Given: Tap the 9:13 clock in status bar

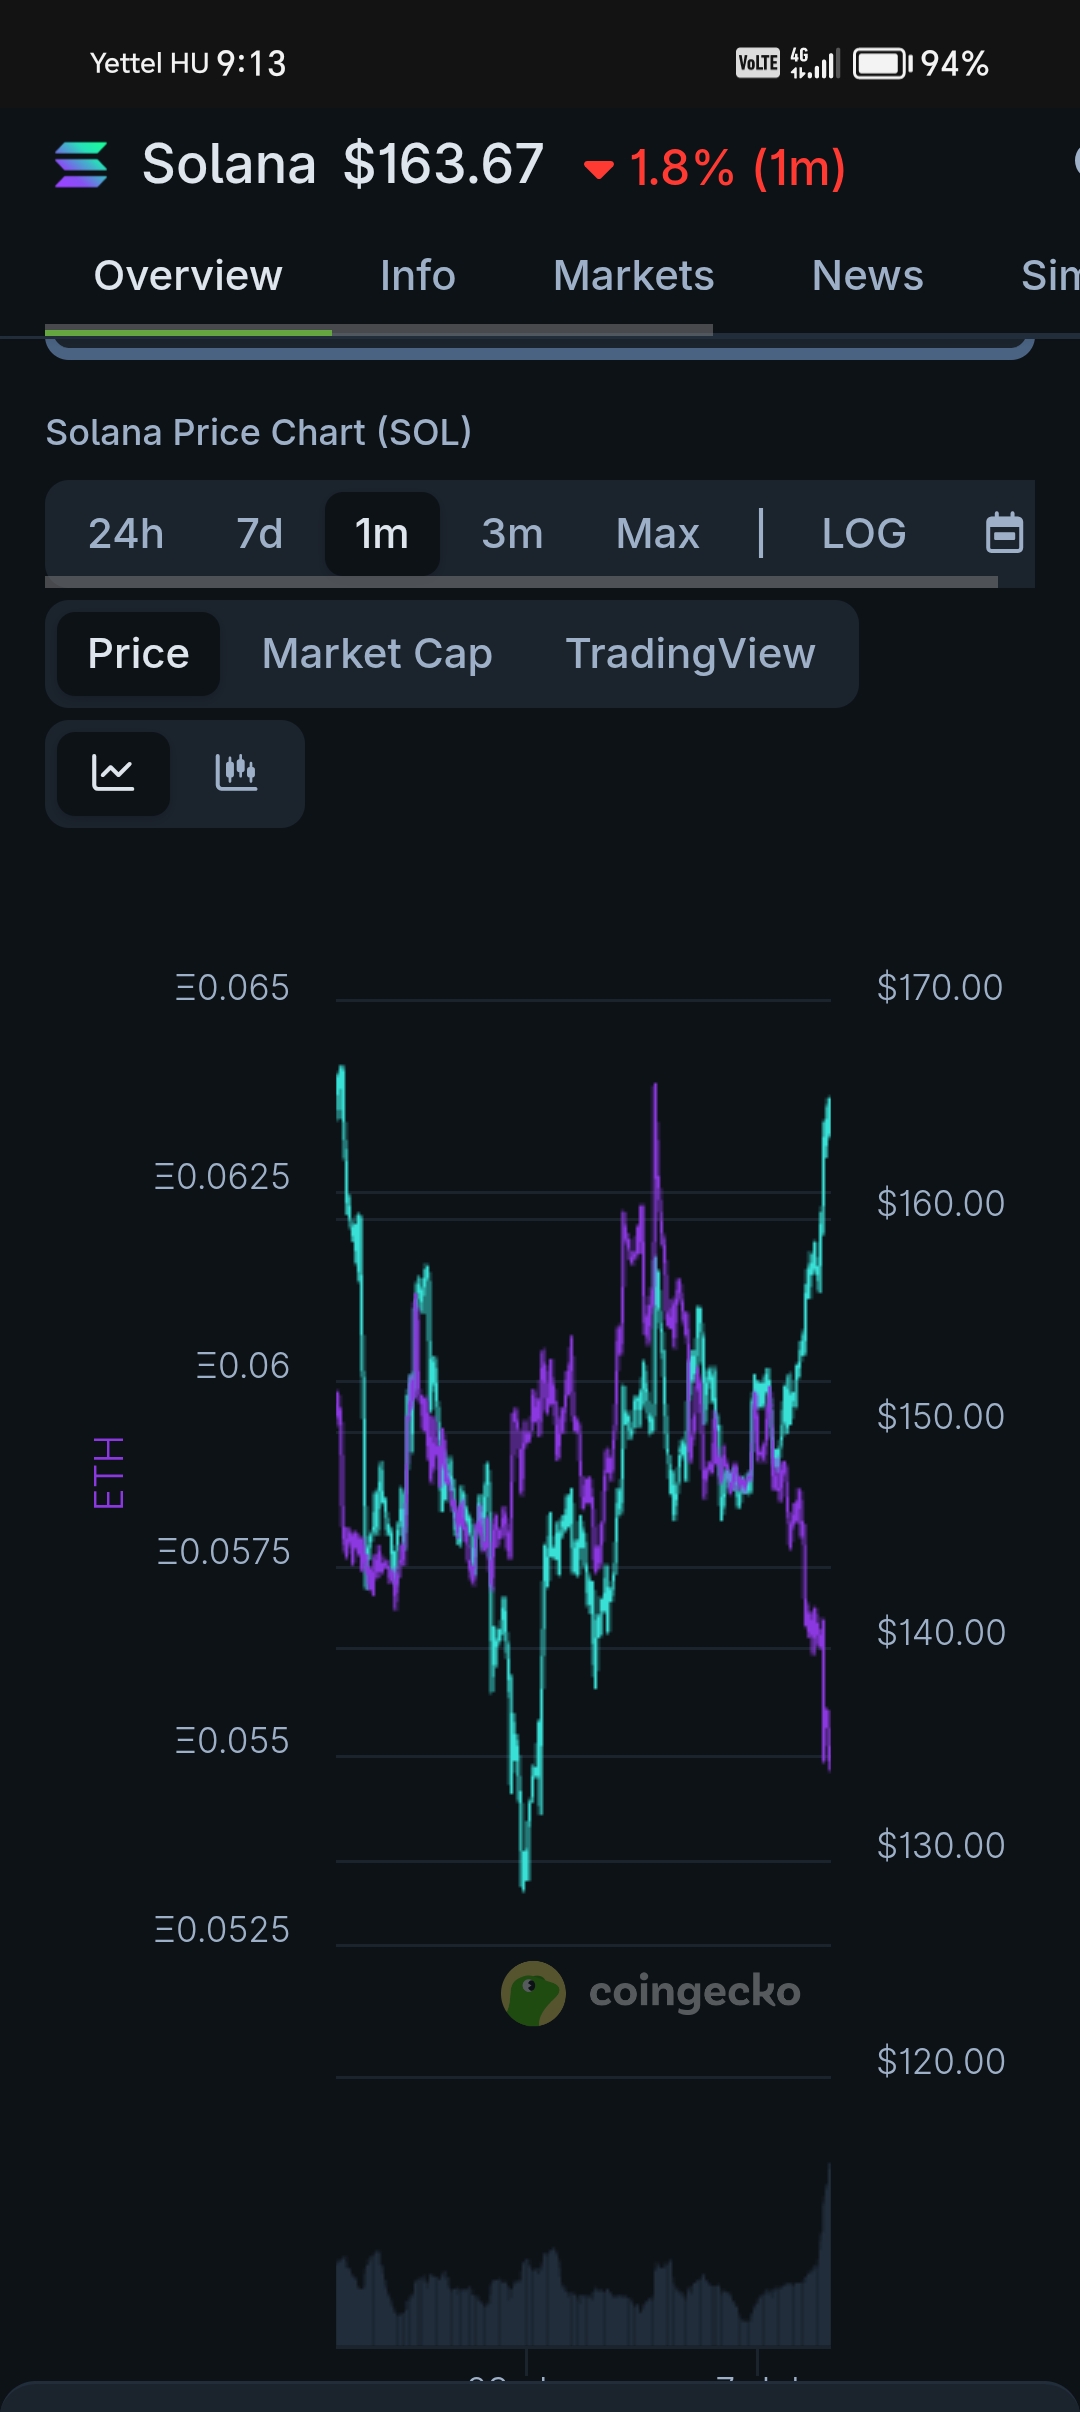Looking at the screenshot, I should tap(252, 63).
